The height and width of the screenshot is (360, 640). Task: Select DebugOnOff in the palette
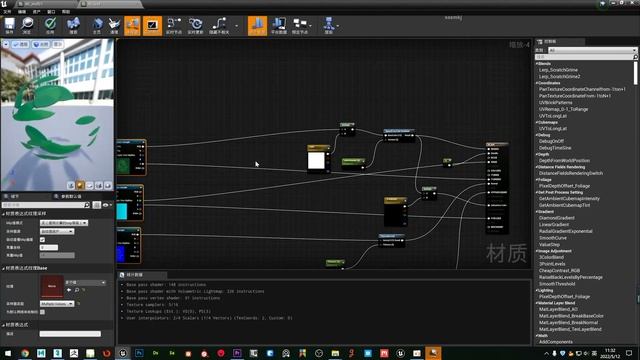click(551, 141)
